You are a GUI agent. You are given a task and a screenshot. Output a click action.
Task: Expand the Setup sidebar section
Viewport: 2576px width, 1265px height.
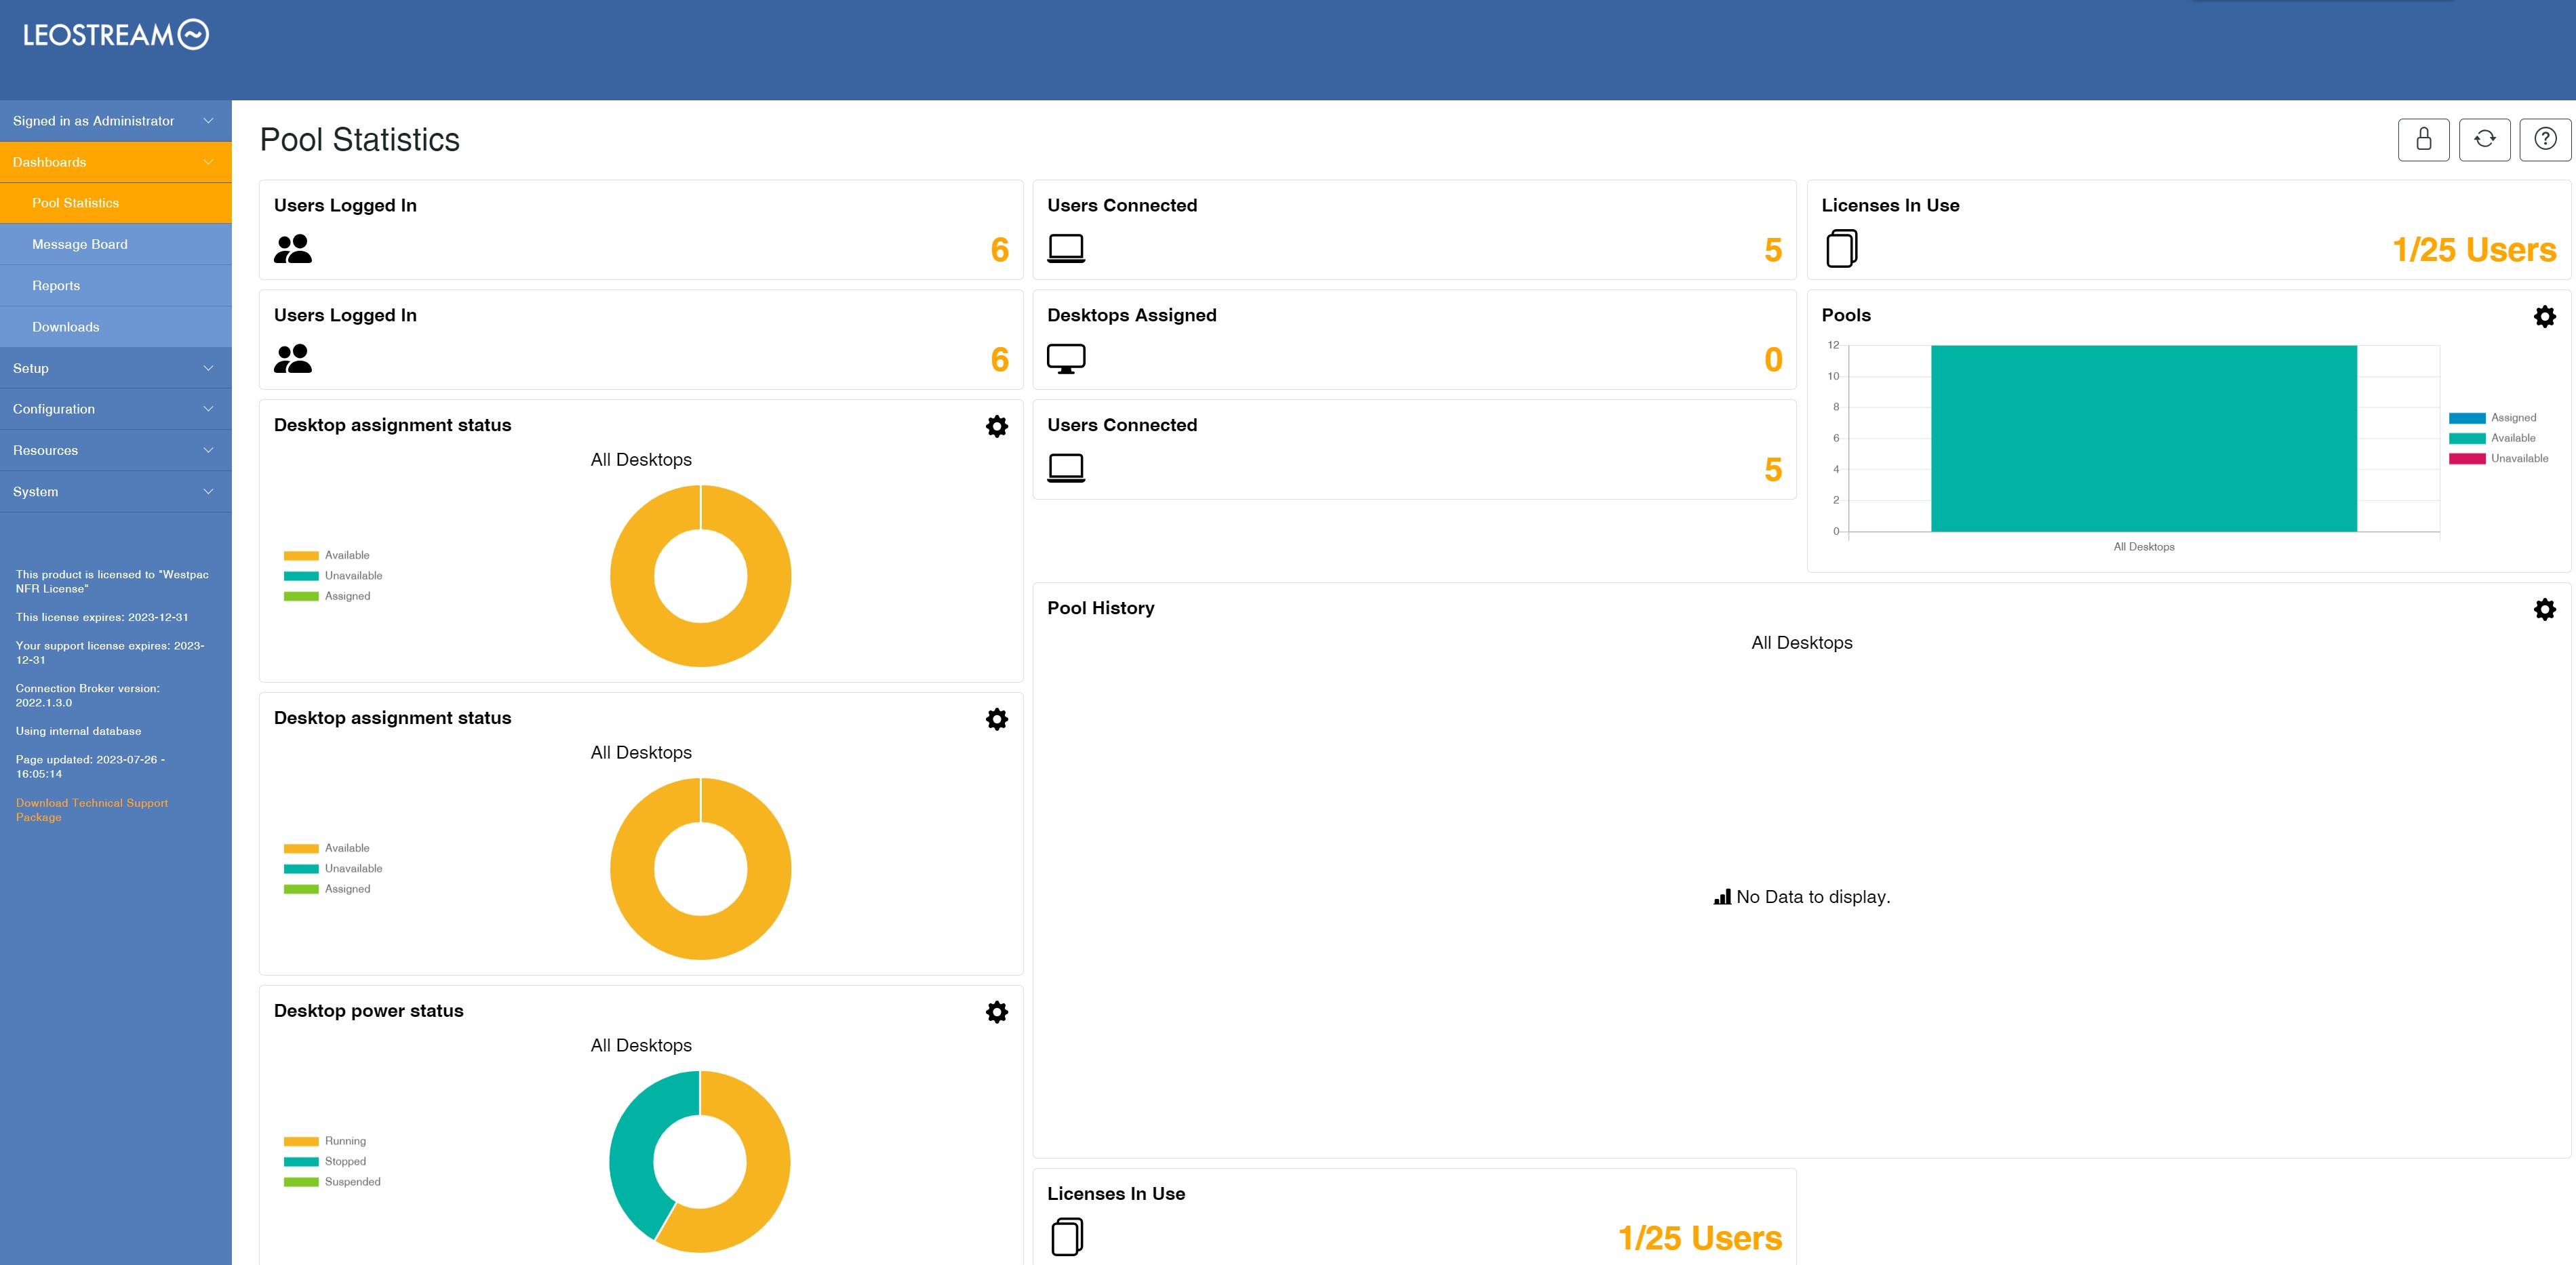point(116,368)
